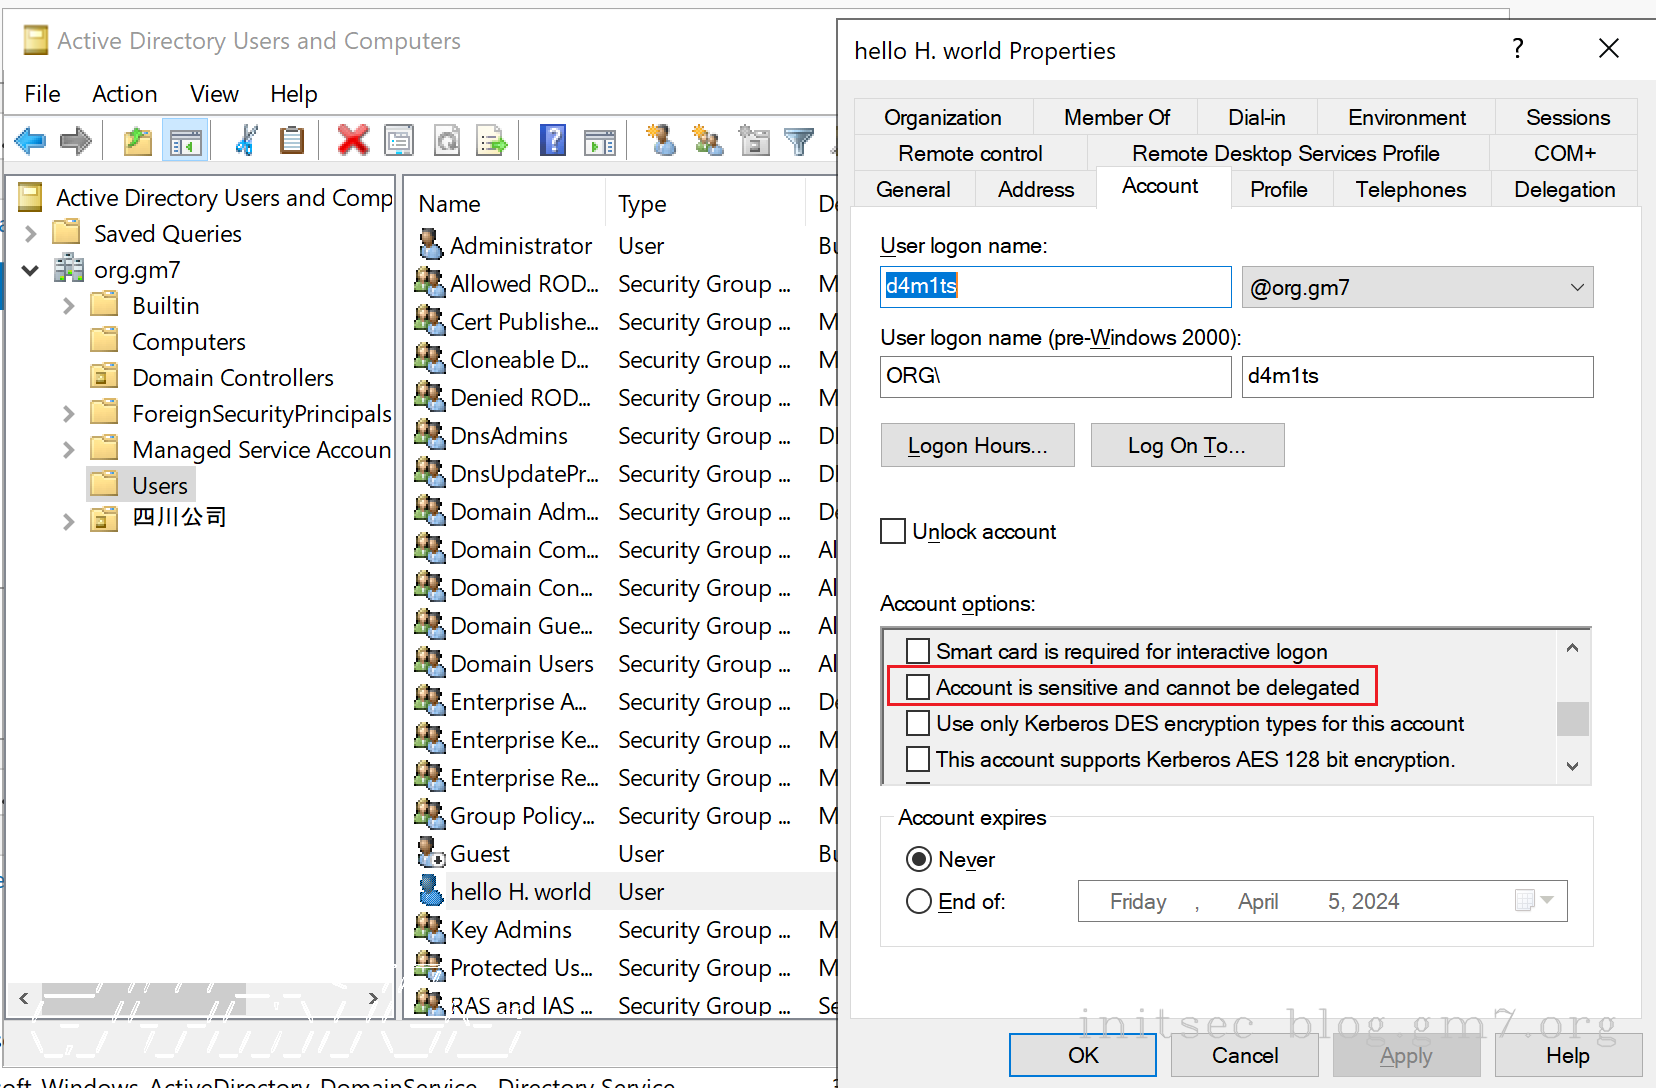Viewport: 1656px width, 1088px height.
Task: Click the Logon Hours button
Action: 977,445
